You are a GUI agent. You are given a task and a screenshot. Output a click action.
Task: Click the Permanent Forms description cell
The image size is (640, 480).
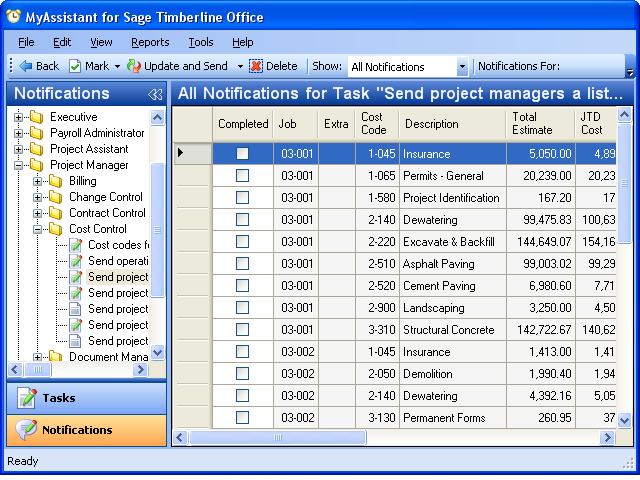point(453,418)
